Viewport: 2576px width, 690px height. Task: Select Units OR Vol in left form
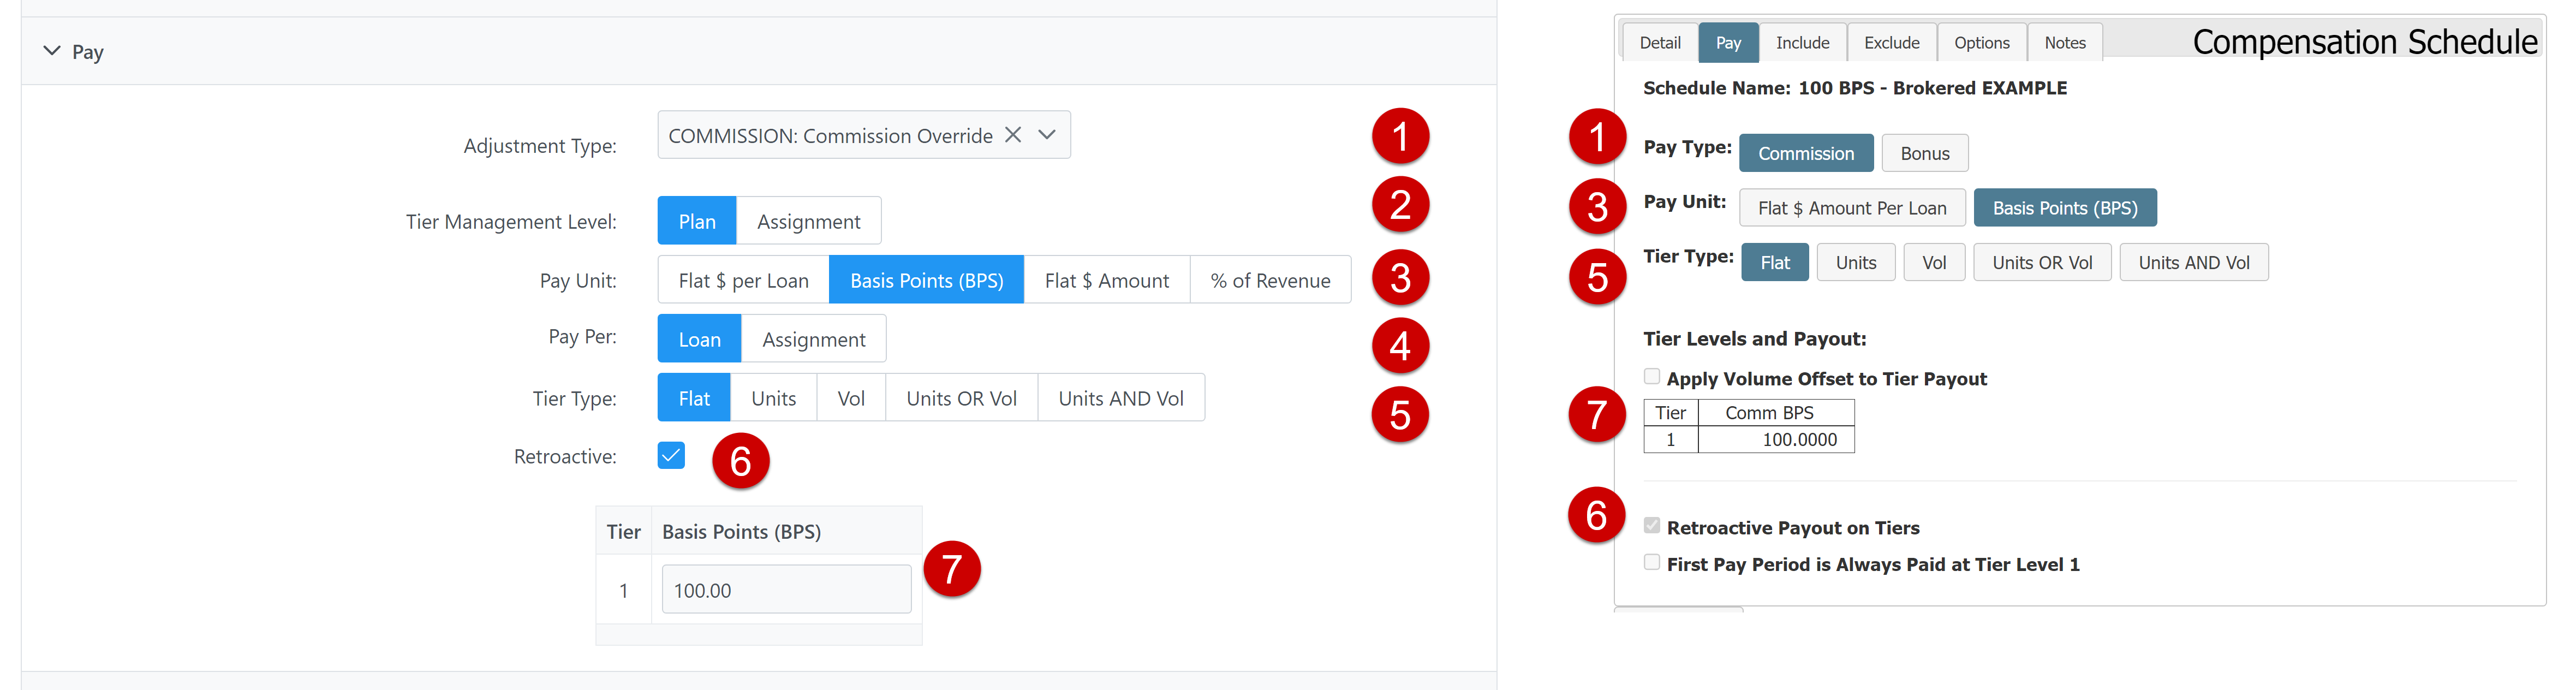click(961, 398)
